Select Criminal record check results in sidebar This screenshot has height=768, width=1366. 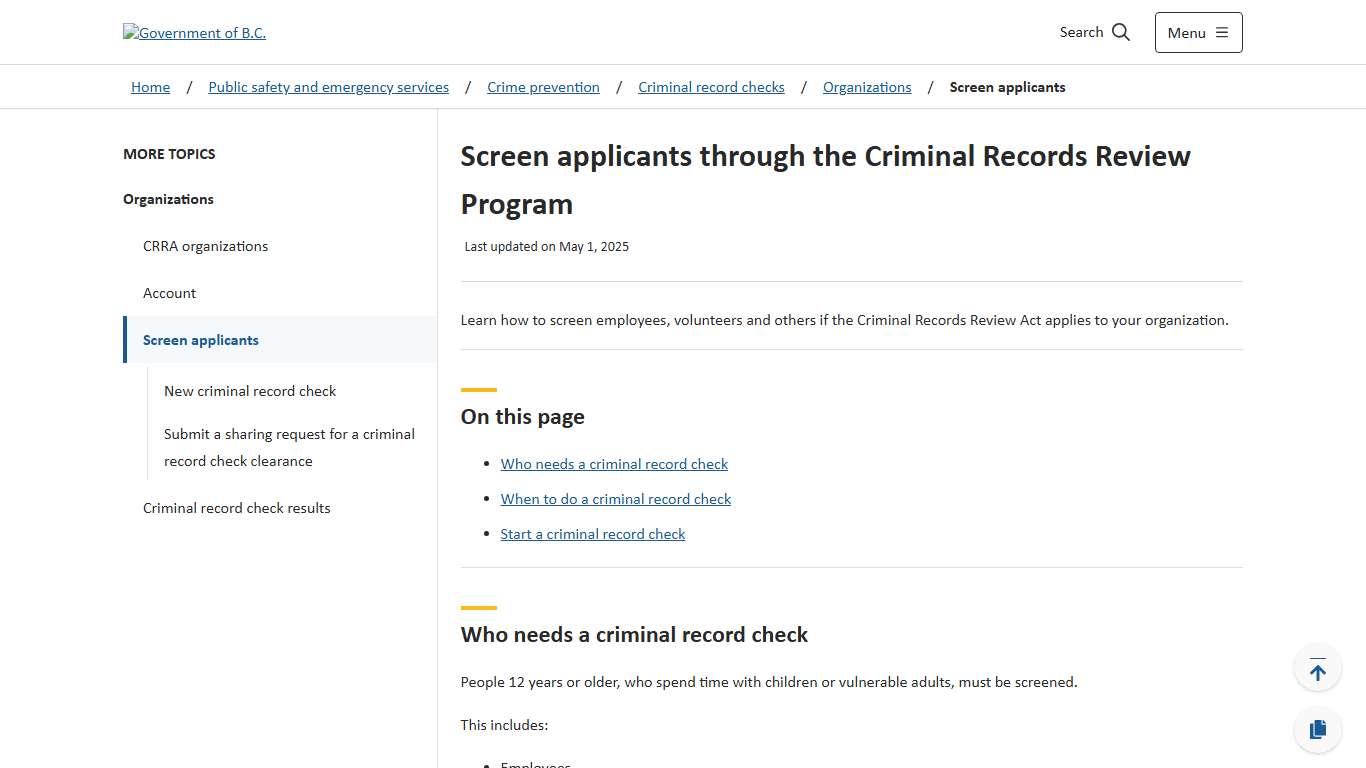point(236,507)
